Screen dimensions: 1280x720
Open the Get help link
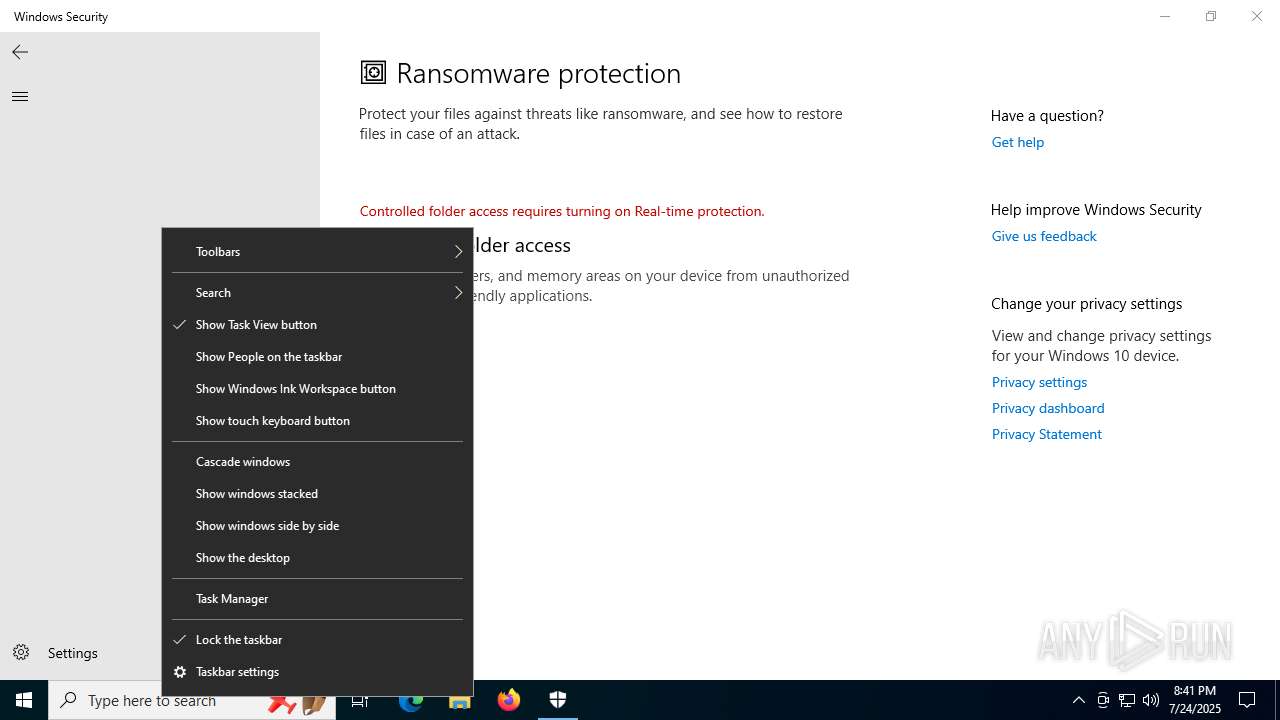(x=1017, y=142)
